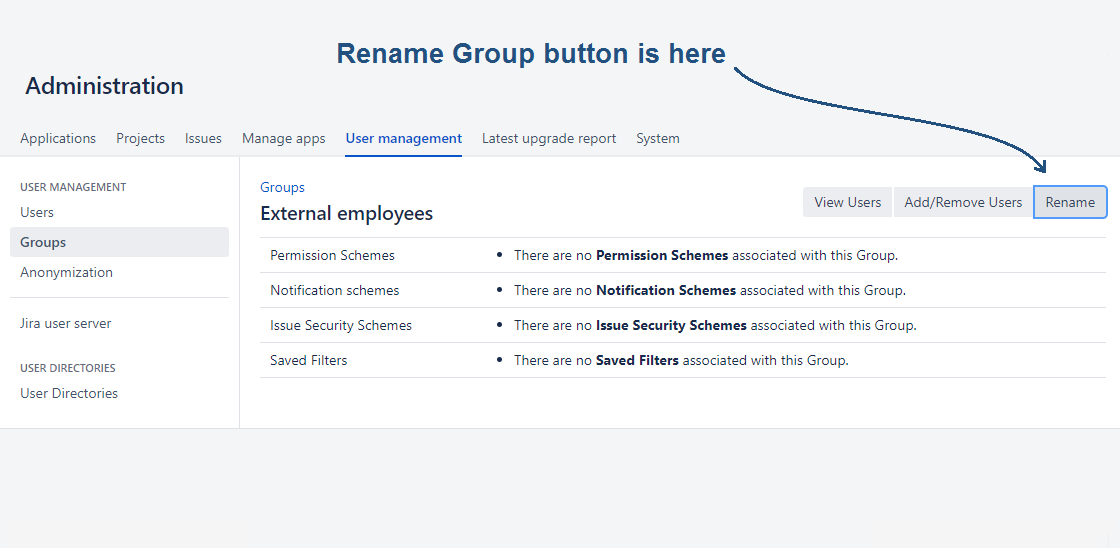The width and height of the screenshot is (1120, 548).
Task: Click the Rename group button
Action: [x=1070, y=202]
